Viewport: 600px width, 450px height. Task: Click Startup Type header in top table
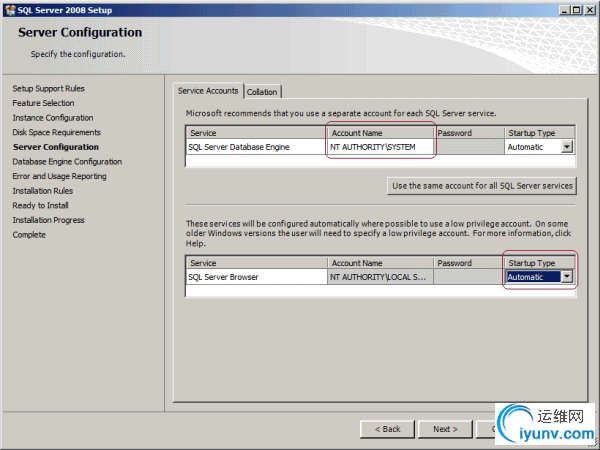[540, 133]
